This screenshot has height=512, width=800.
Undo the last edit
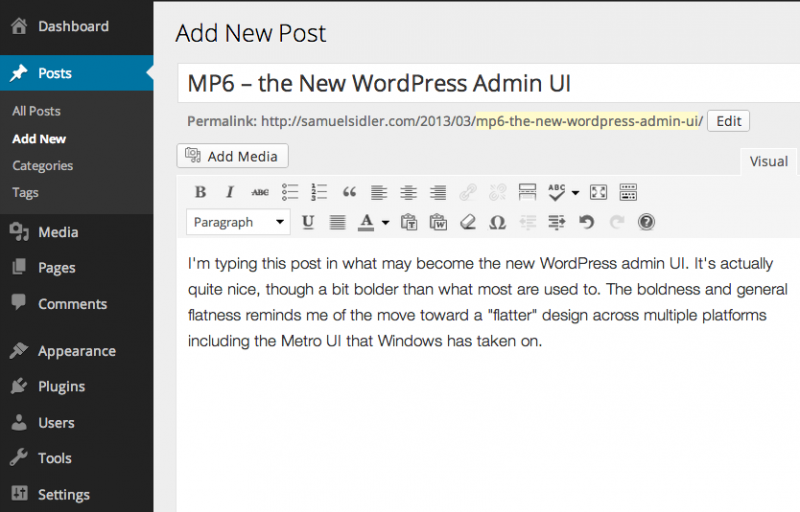(587, 222)
